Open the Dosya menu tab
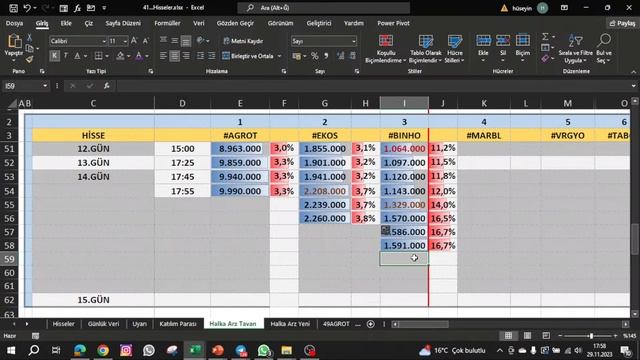640x360 pixels. [x=14, y=23]
